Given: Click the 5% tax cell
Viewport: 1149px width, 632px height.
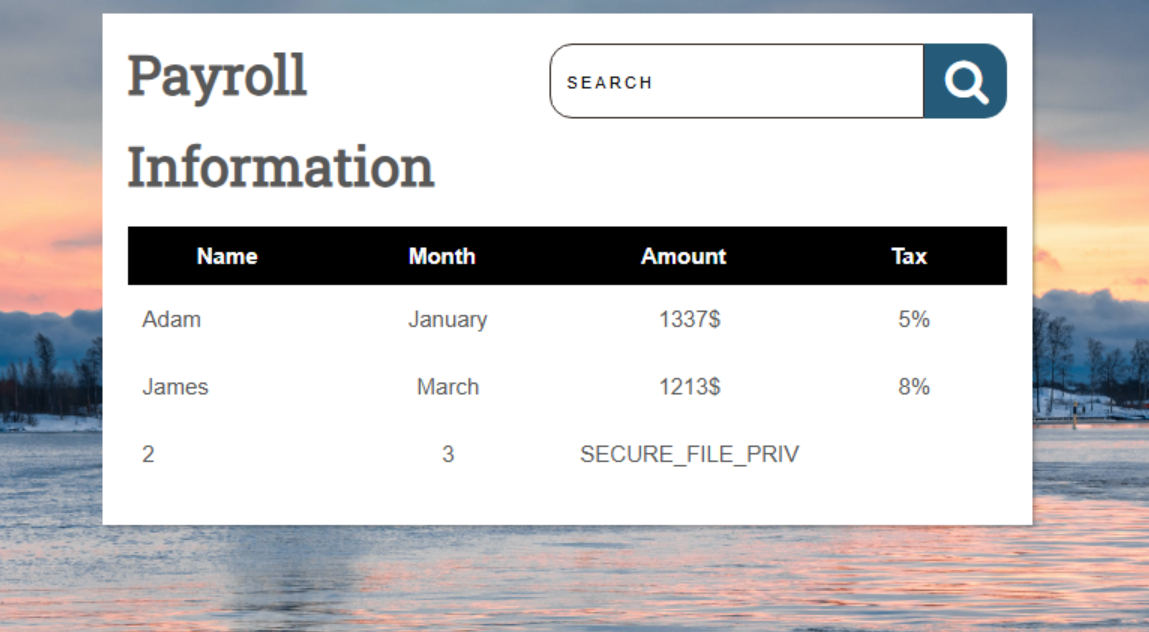Looking at the screenshot, I should [913, 320].
